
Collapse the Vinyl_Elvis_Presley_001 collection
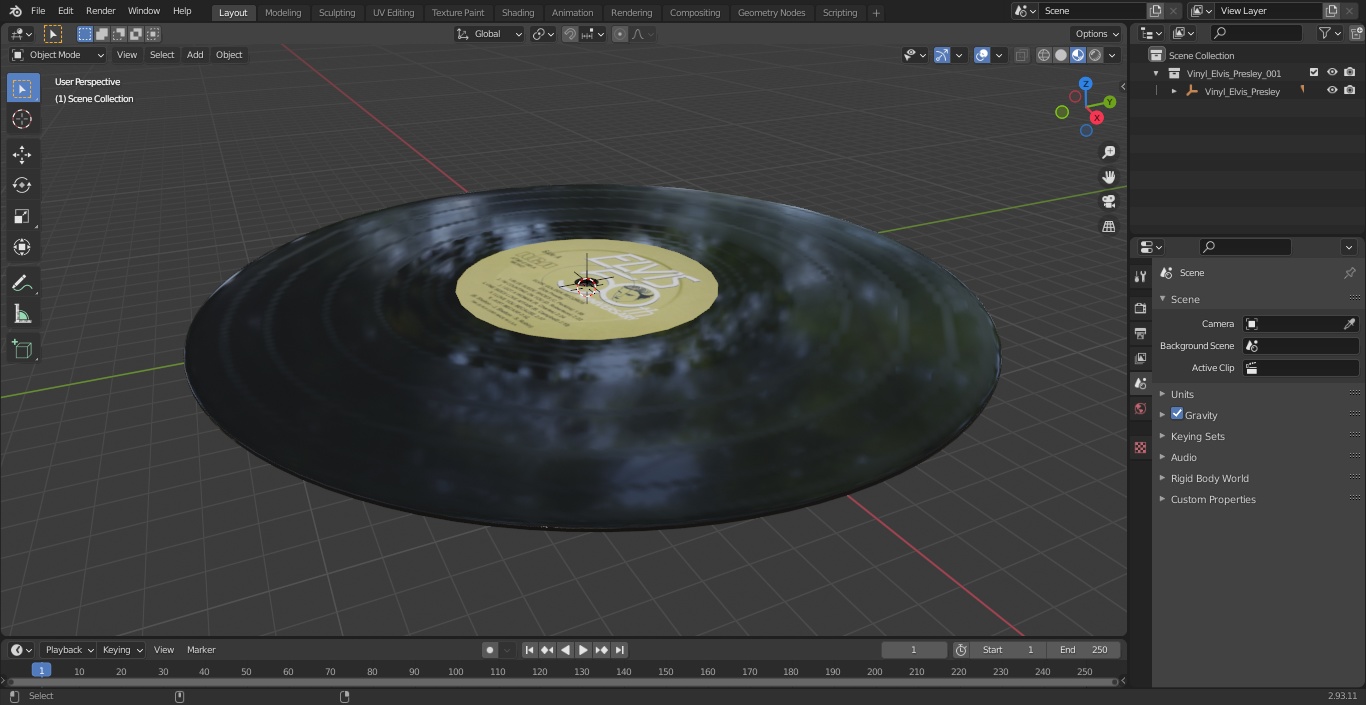click(1156, 73)
